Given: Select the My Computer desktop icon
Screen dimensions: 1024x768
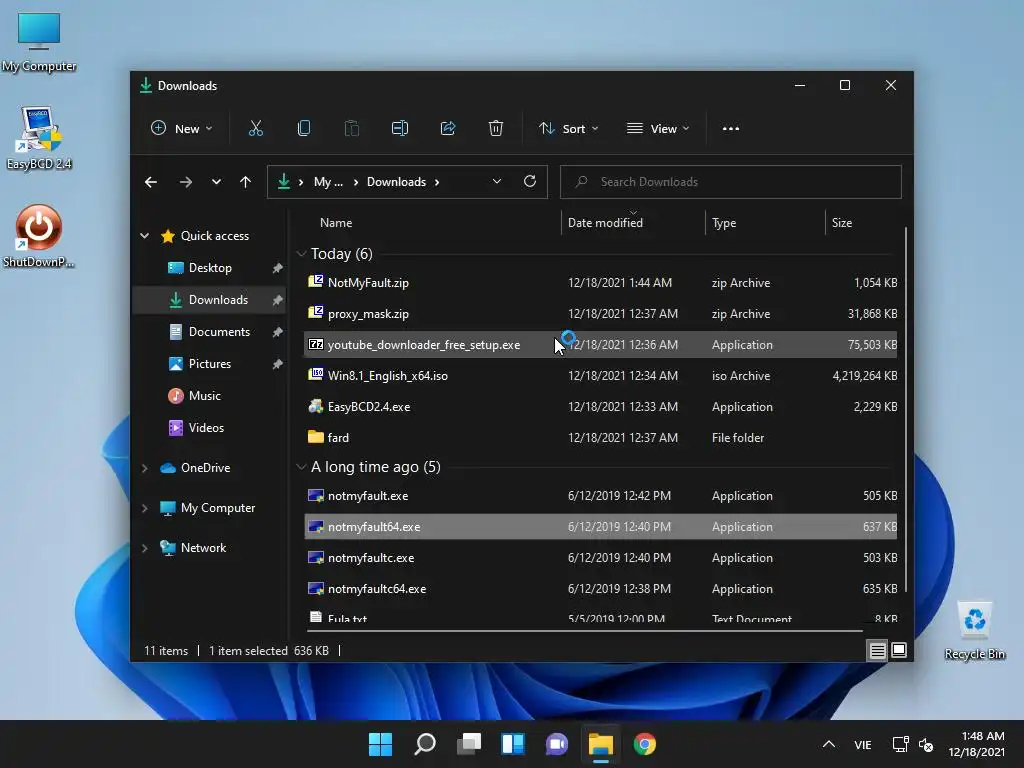Looking at the screenshot, I should click(x=39, y=42).
